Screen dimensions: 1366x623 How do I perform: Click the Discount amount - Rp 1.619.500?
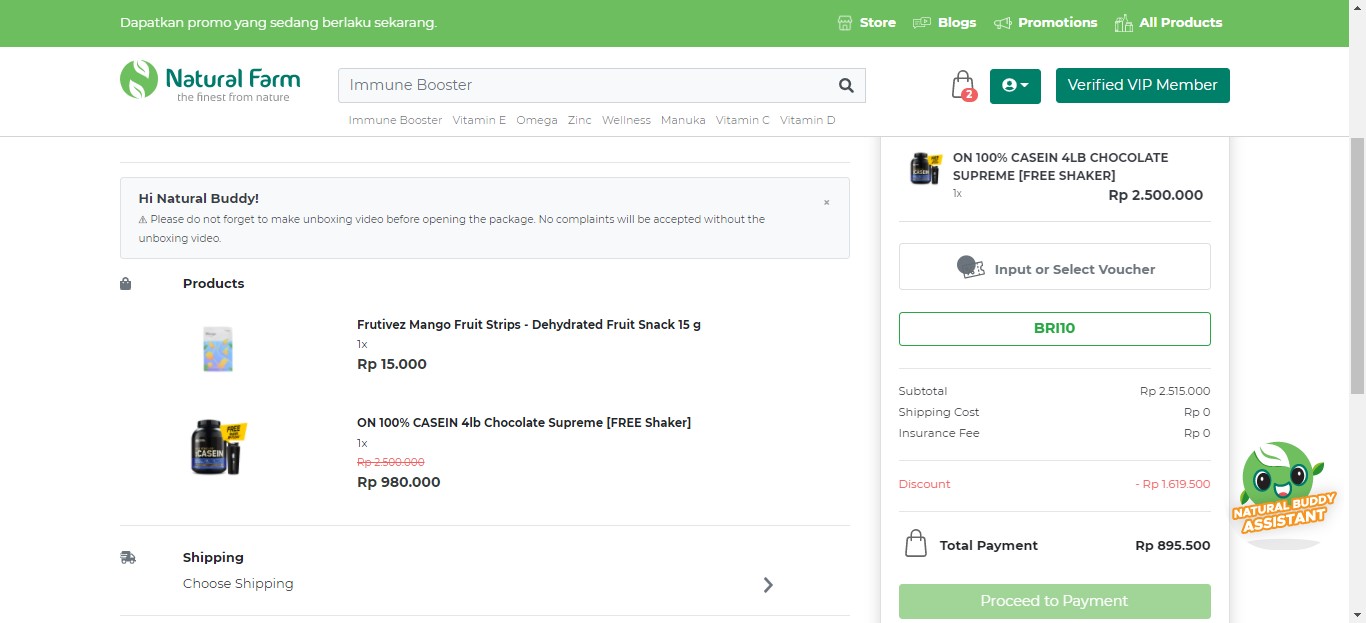tap(1173, 484)
